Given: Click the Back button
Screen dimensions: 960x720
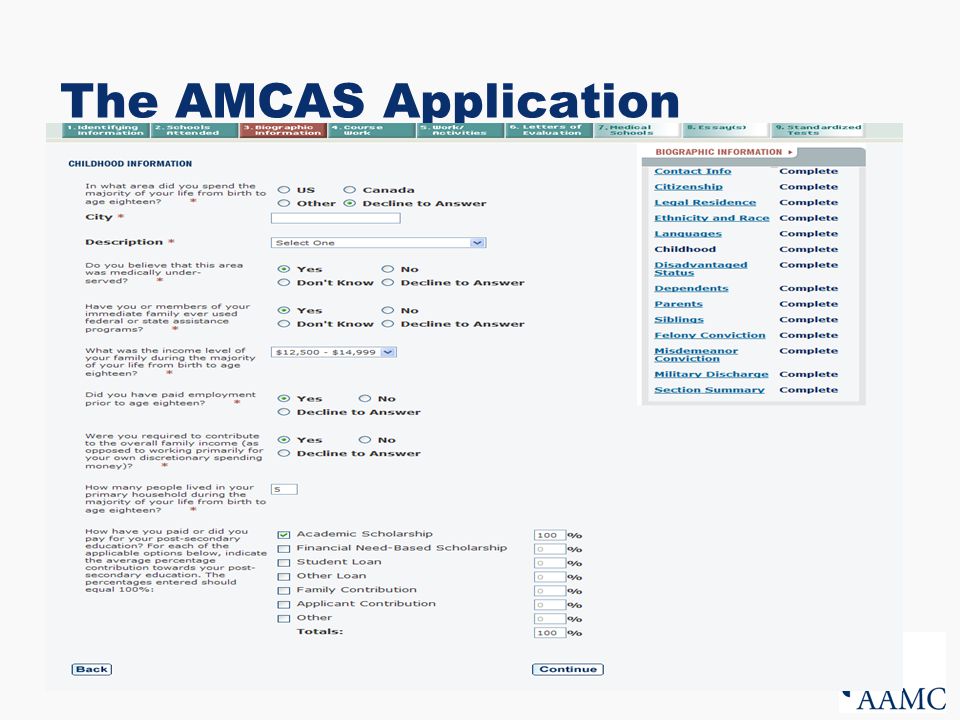Looking at the screenshot, I should pyautogui.click(x=92, y=669).
